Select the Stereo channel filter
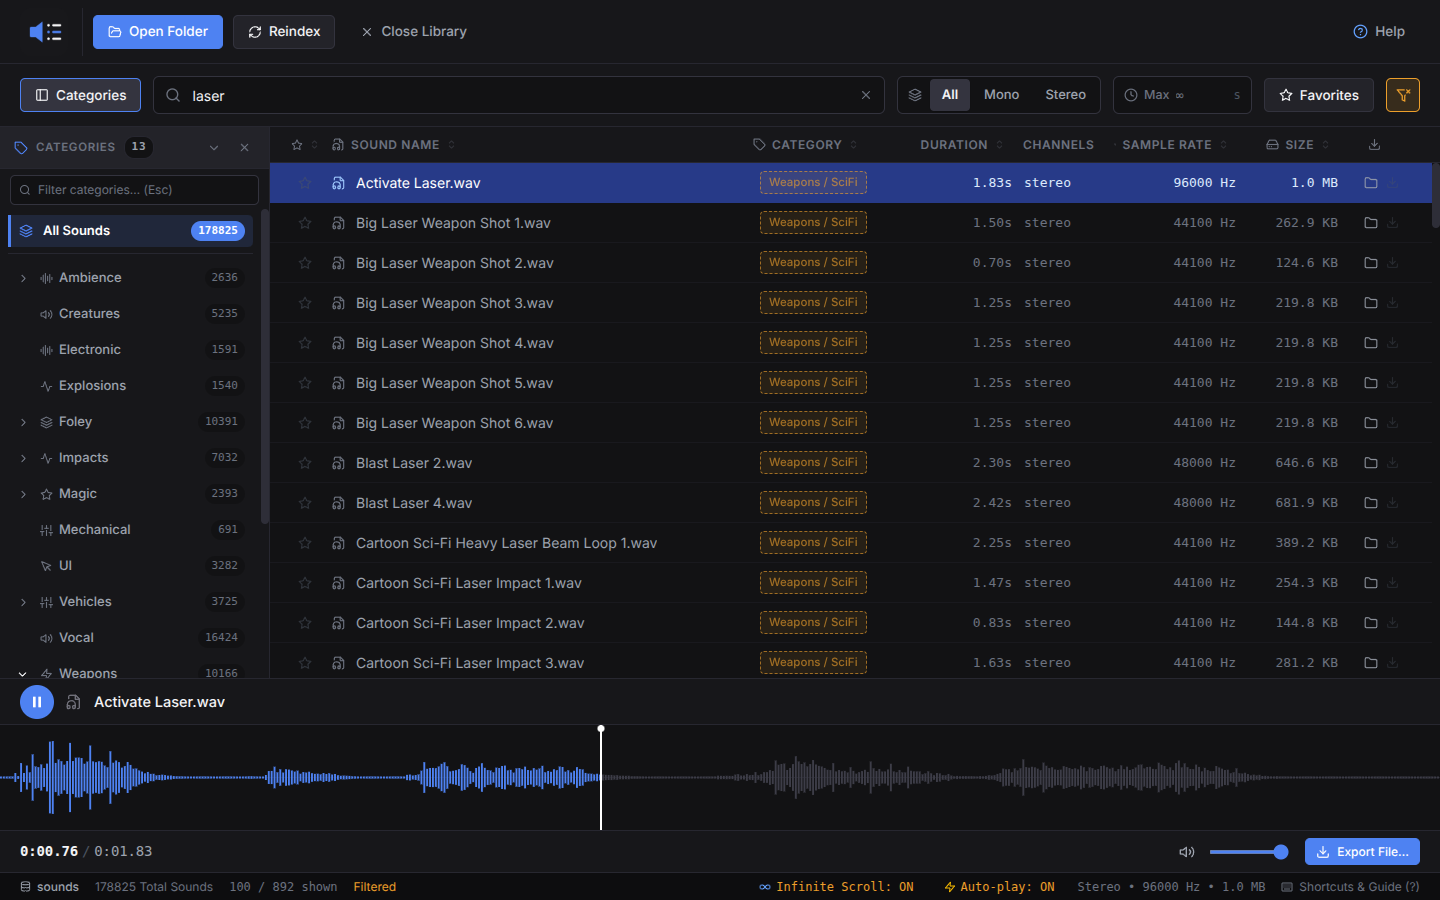Image resolution: width=1440 pixels, height=900 pixels. [1065, 95]
